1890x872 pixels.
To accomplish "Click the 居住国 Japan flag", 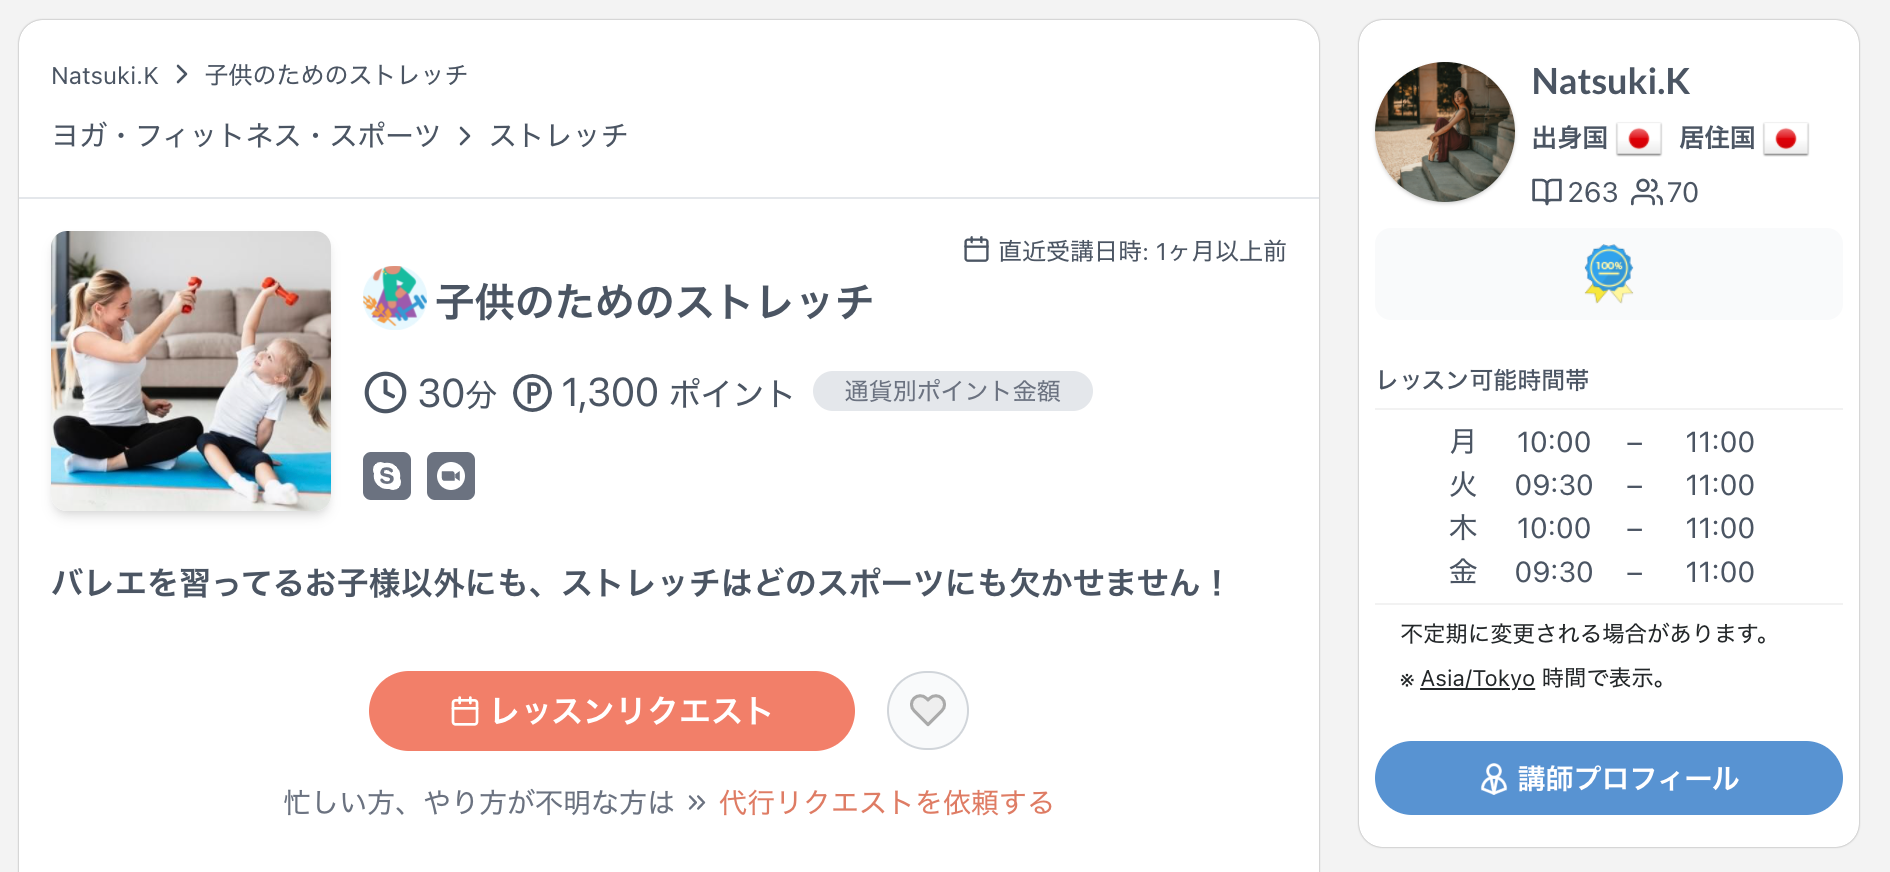I will click(1785, 138).
